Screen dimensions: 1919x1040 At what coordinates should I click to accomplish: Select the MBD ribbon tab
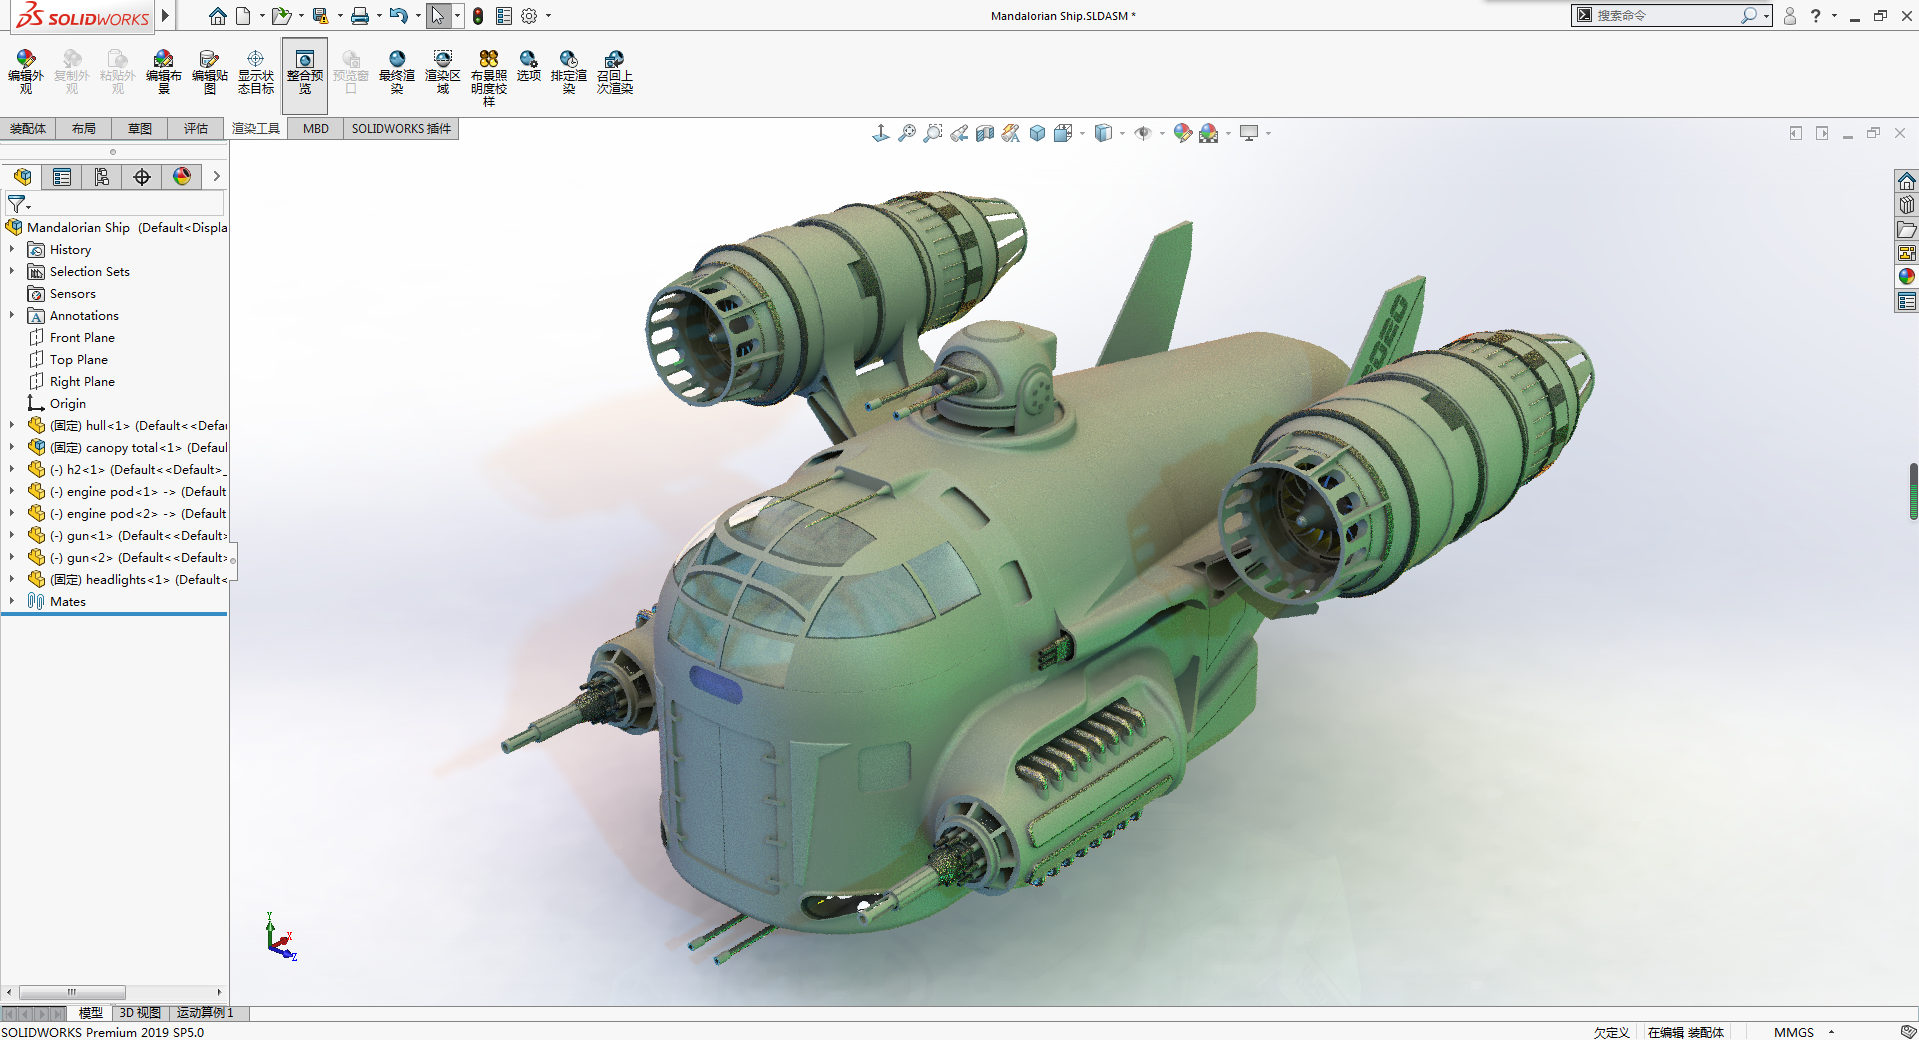tap(316, 128)
